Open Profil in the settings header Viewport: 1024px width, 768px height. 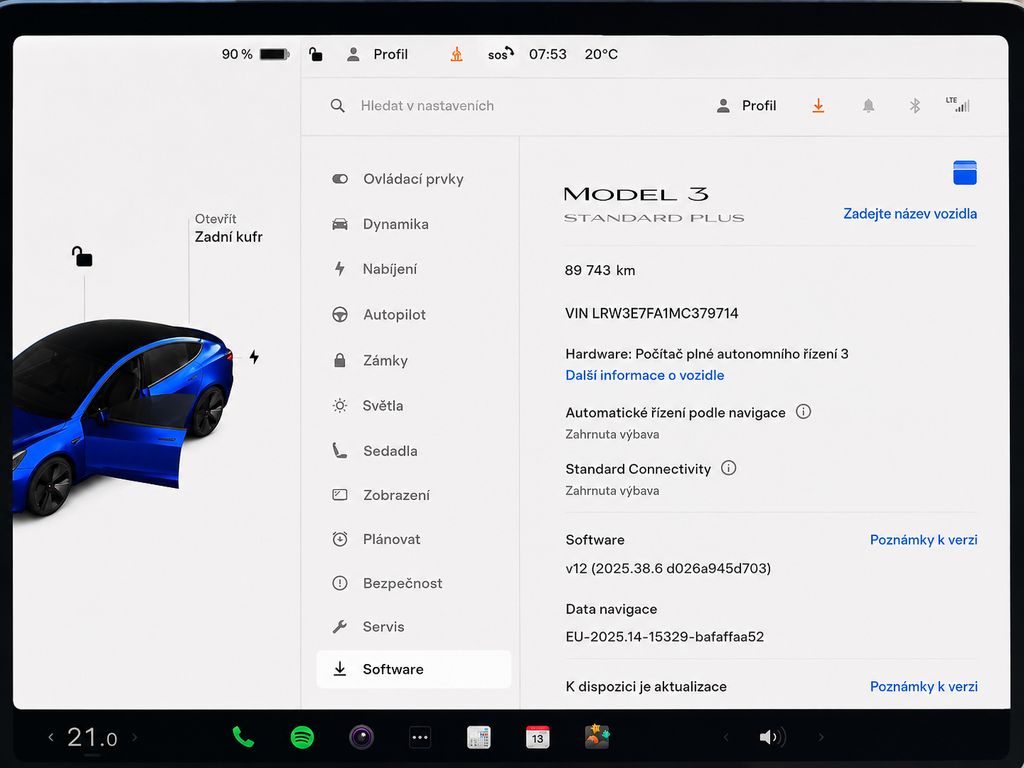[x=746, y=106]
